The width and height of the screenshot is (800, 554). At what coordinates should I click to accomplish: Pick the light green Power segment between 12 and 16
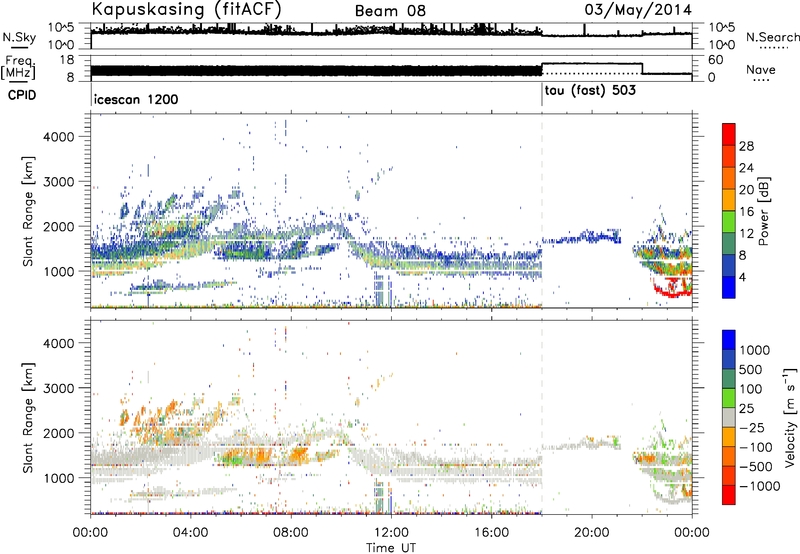pyautogui.click(x=729, y=221)
